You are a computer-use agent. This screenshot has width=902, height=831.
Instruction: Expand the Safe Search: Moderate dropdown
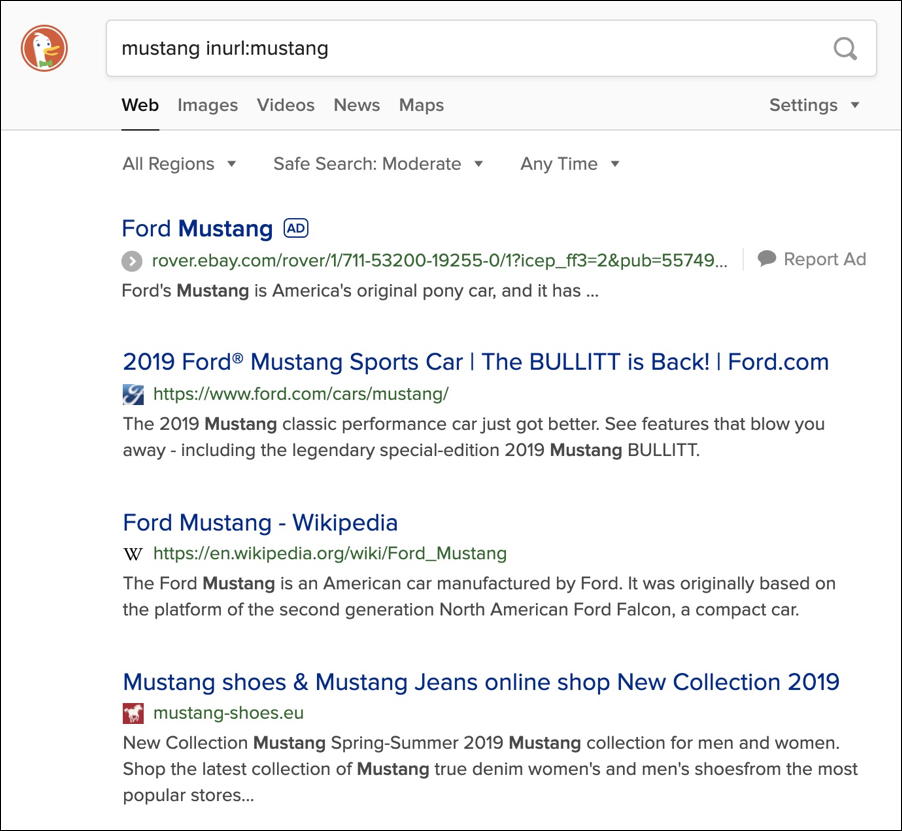pyautogui.click(x=378, y=164)
